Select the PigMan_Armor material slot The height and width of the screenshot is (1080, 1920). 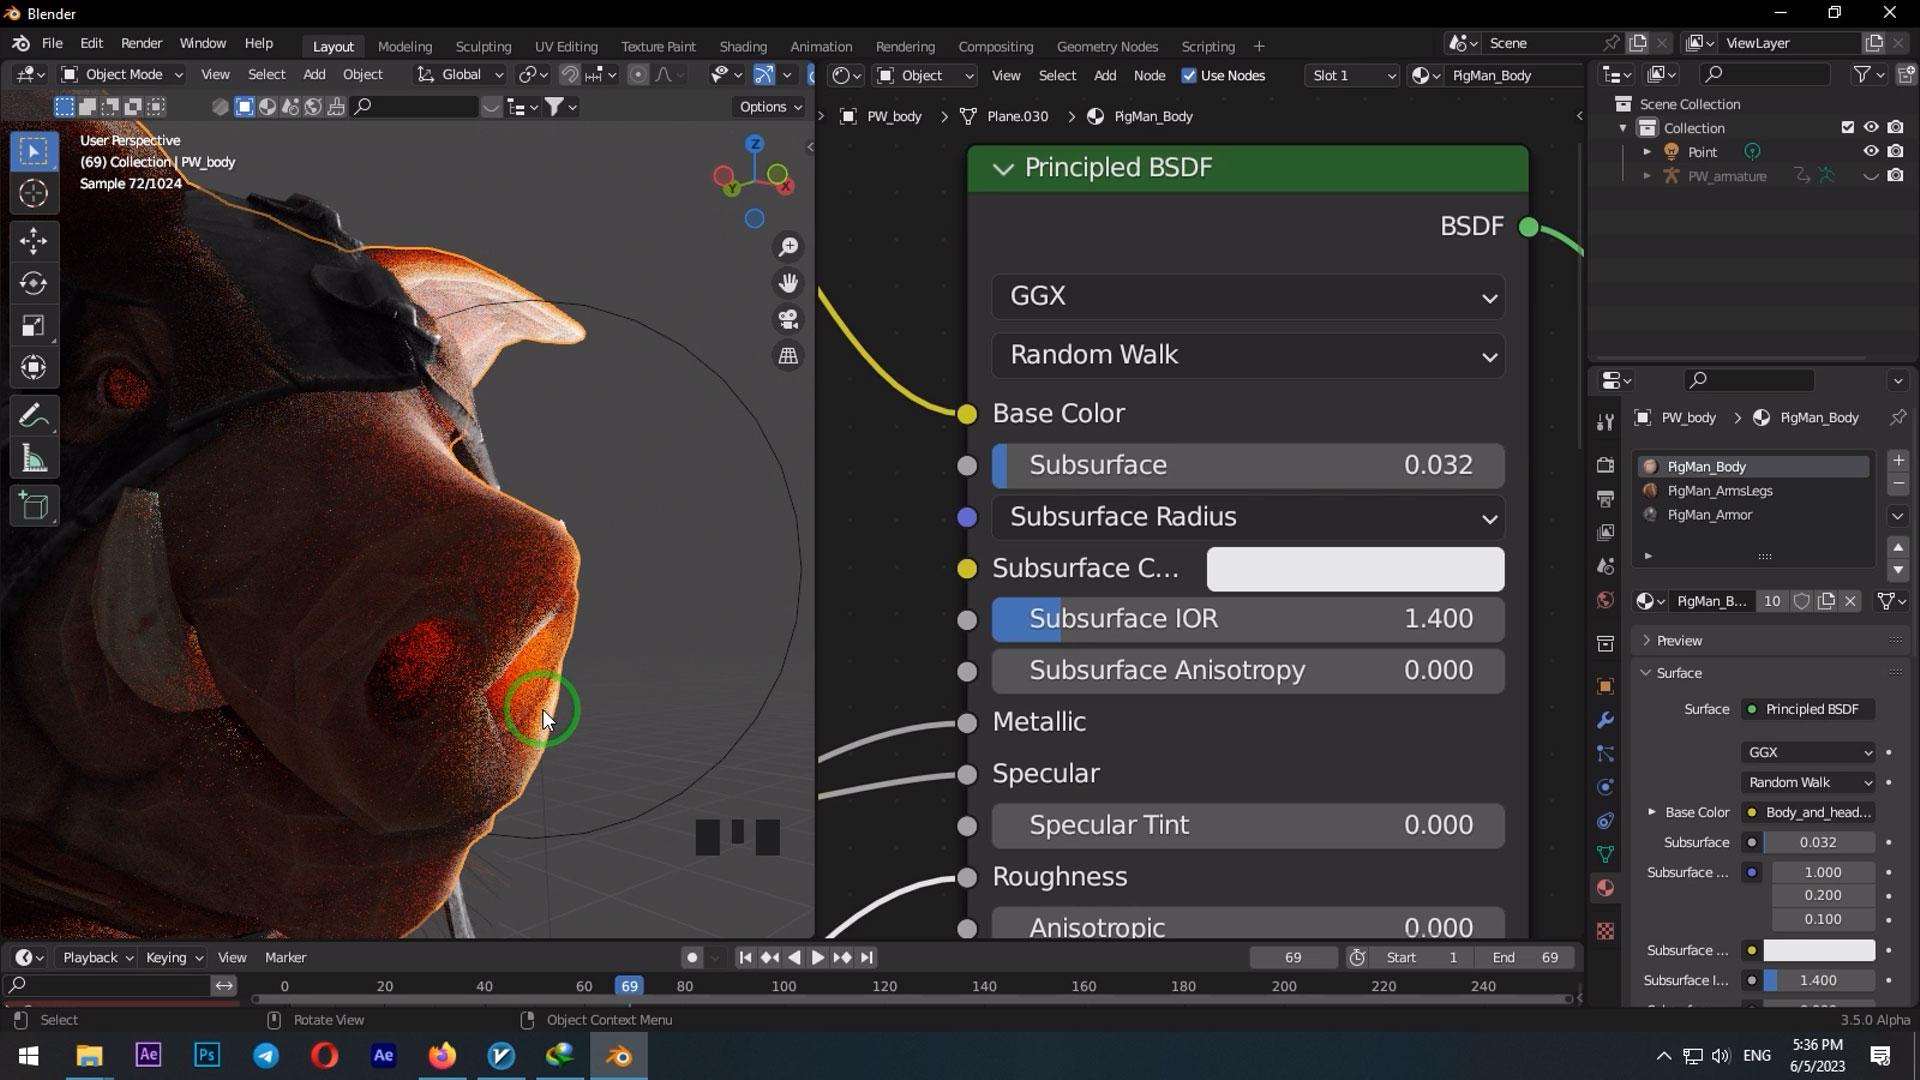1709,515
